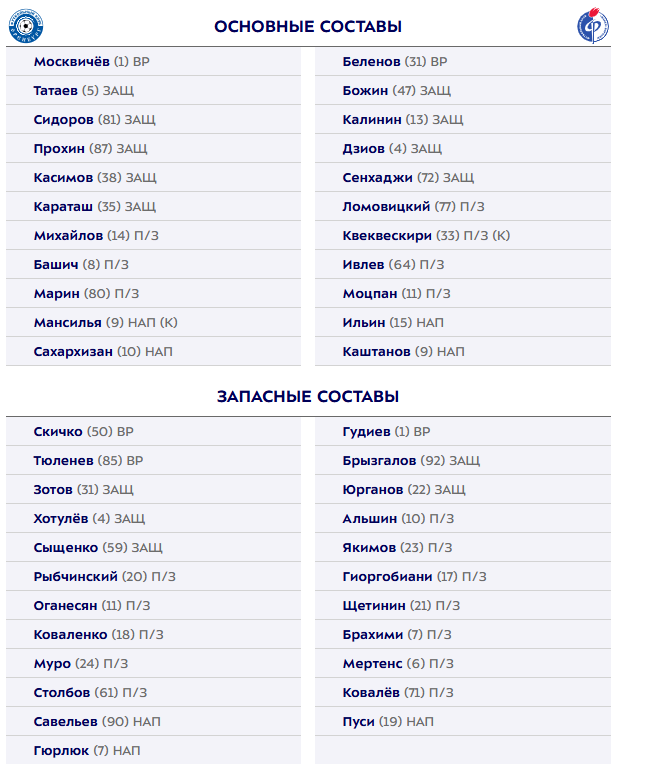Select the ЗАПАСНЫЕ СОСТАВЫ heading

pyautogui.click(x=308, y=396)
